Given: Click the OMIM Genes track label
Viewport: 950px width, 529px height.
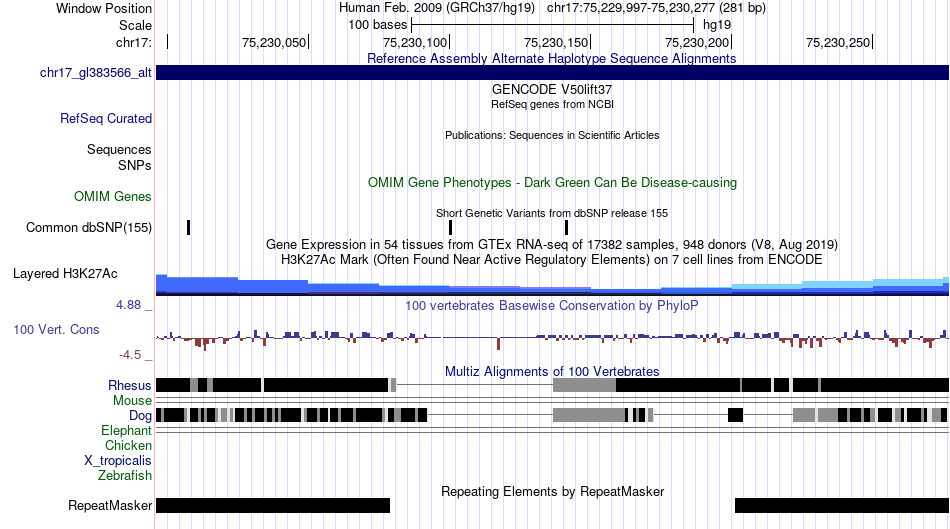Looking at the screenshot, I should pos(113,196).
